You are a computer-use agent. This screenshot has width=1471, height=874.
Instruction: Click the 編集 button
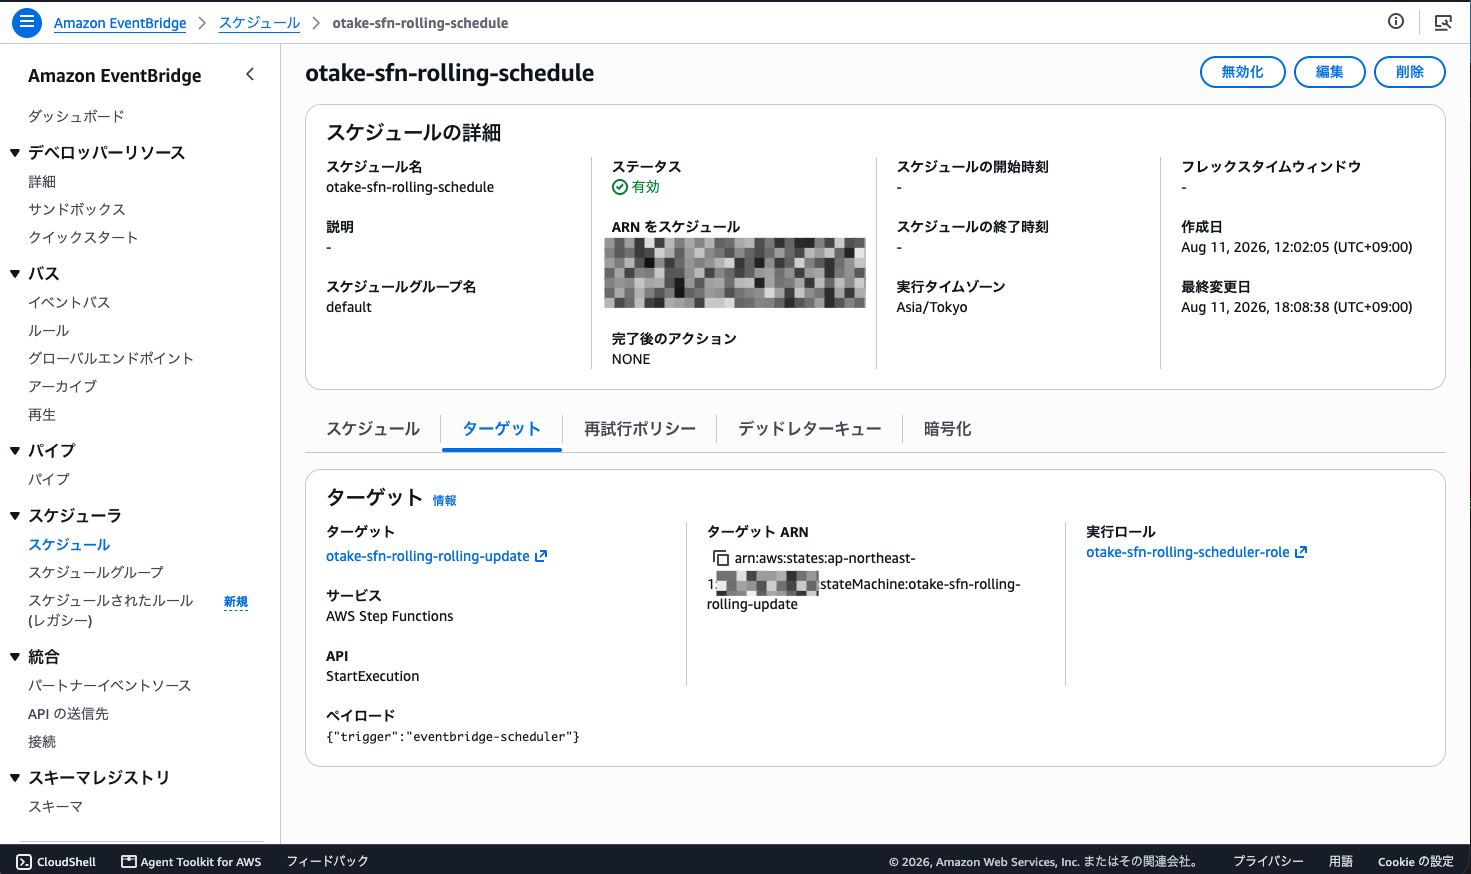(1329, 72)
